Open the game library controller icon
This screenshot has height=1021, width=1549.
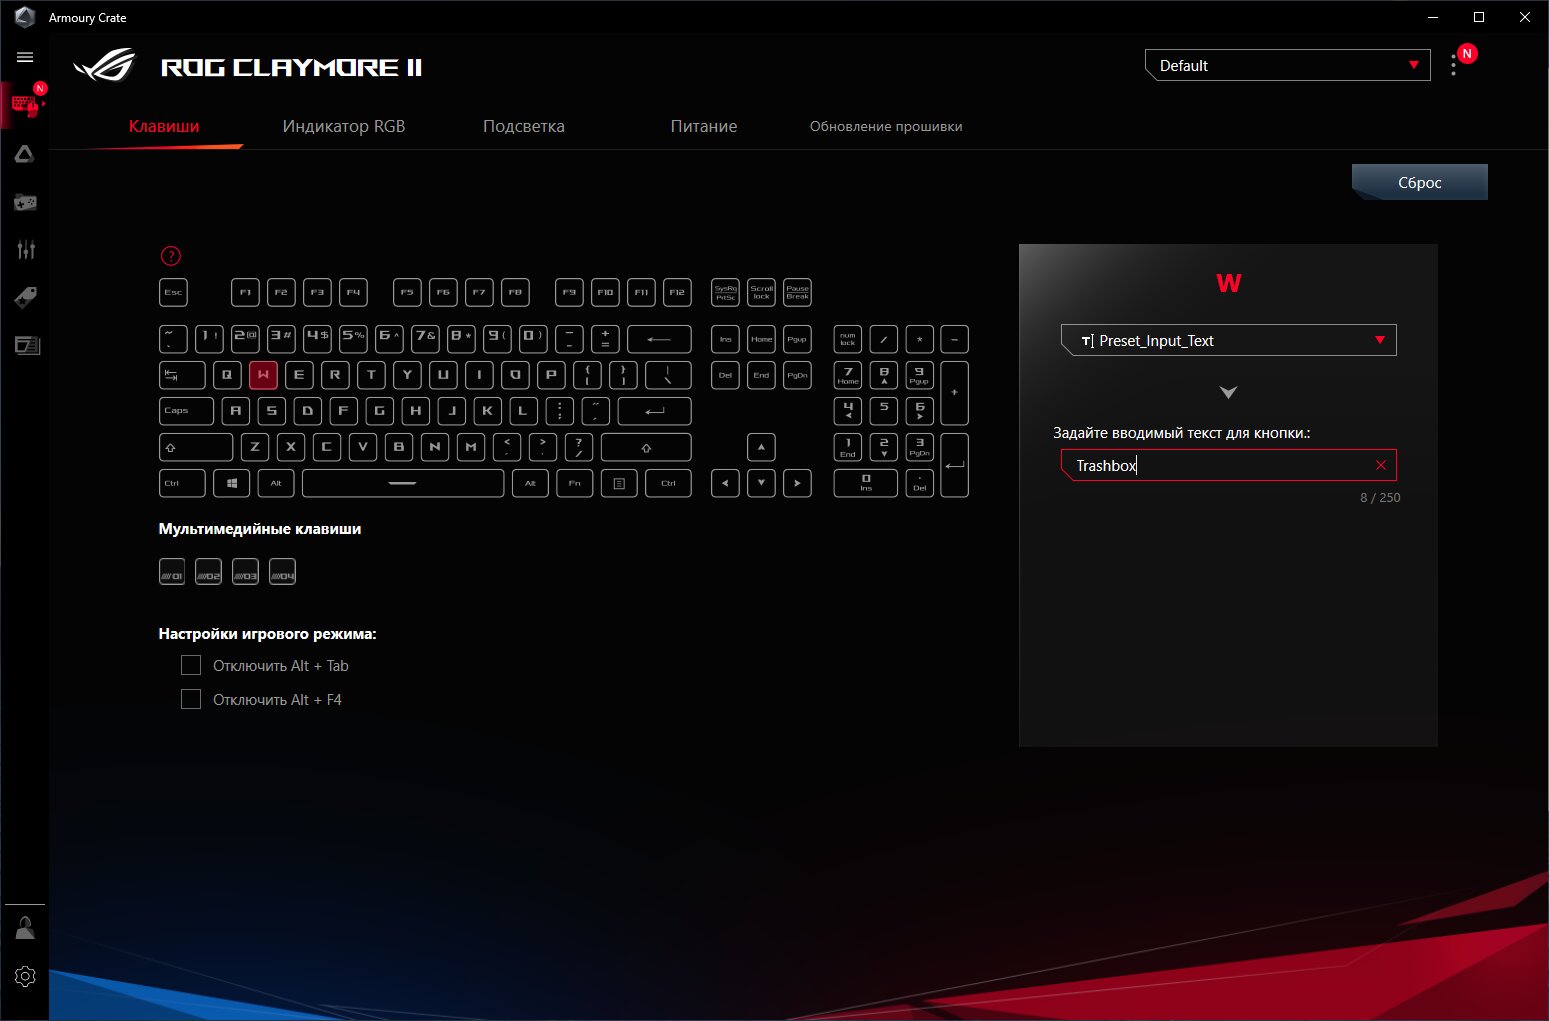pos(25,202)
